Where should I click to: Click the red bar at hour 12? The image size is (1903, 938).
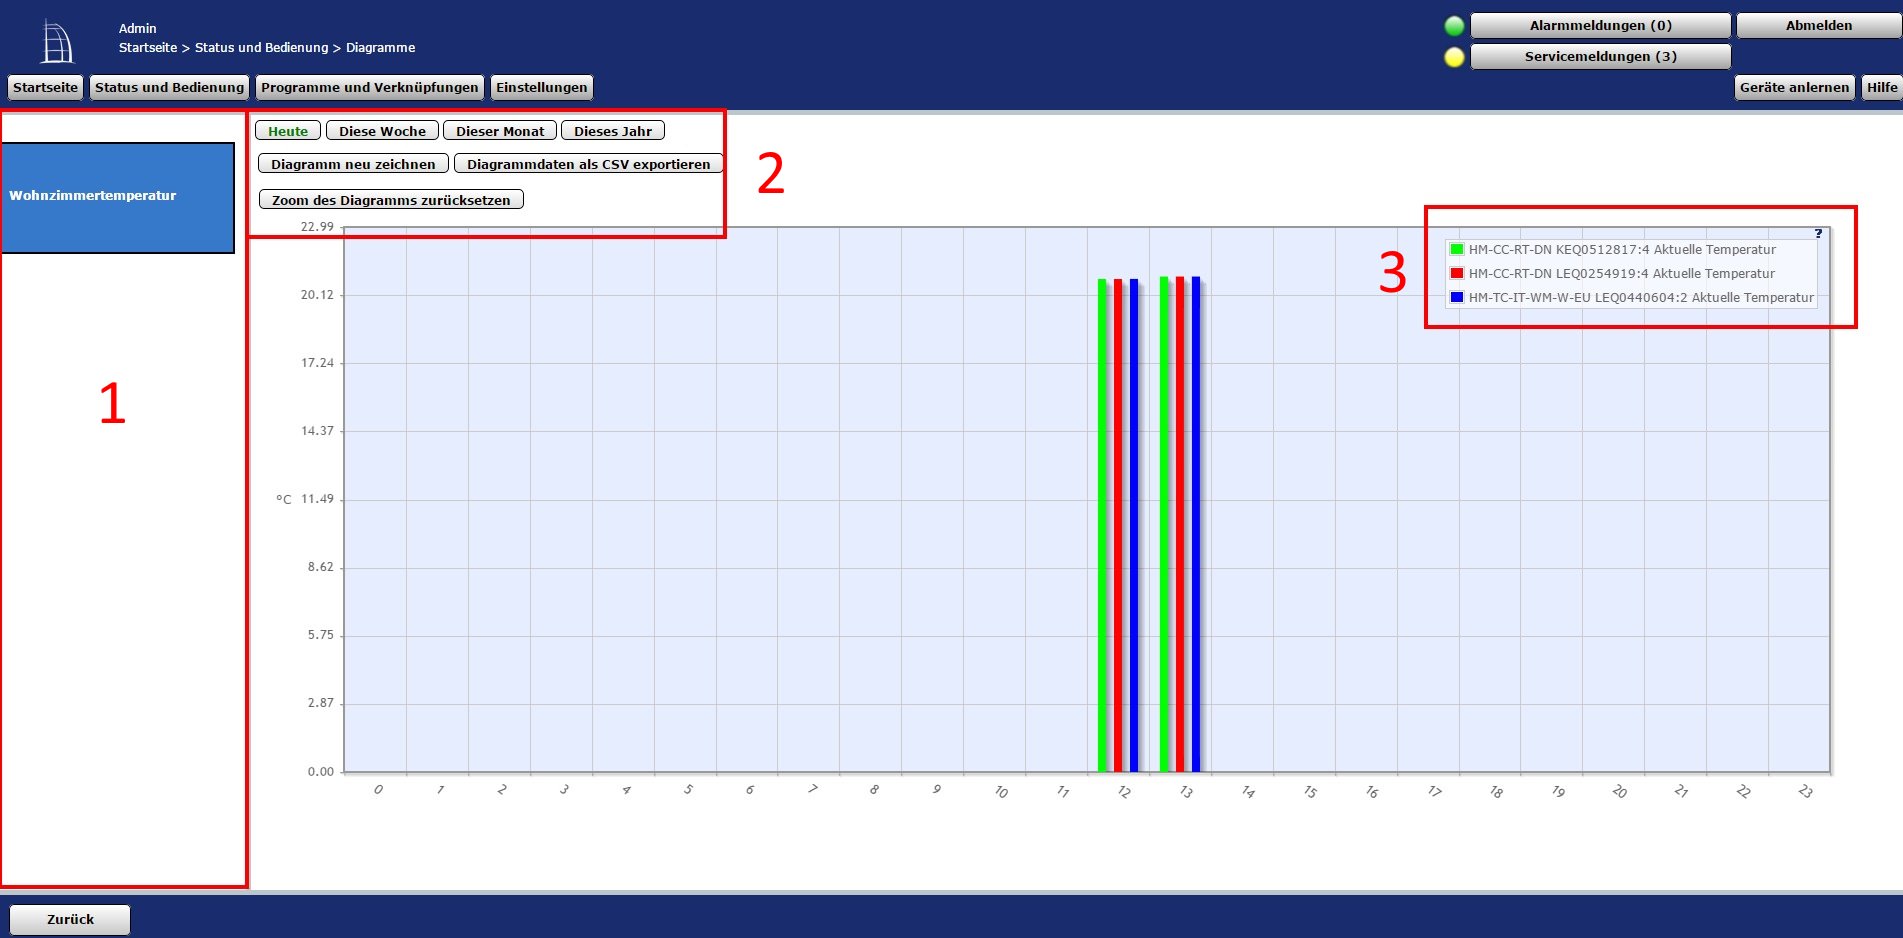(1118, 525)
